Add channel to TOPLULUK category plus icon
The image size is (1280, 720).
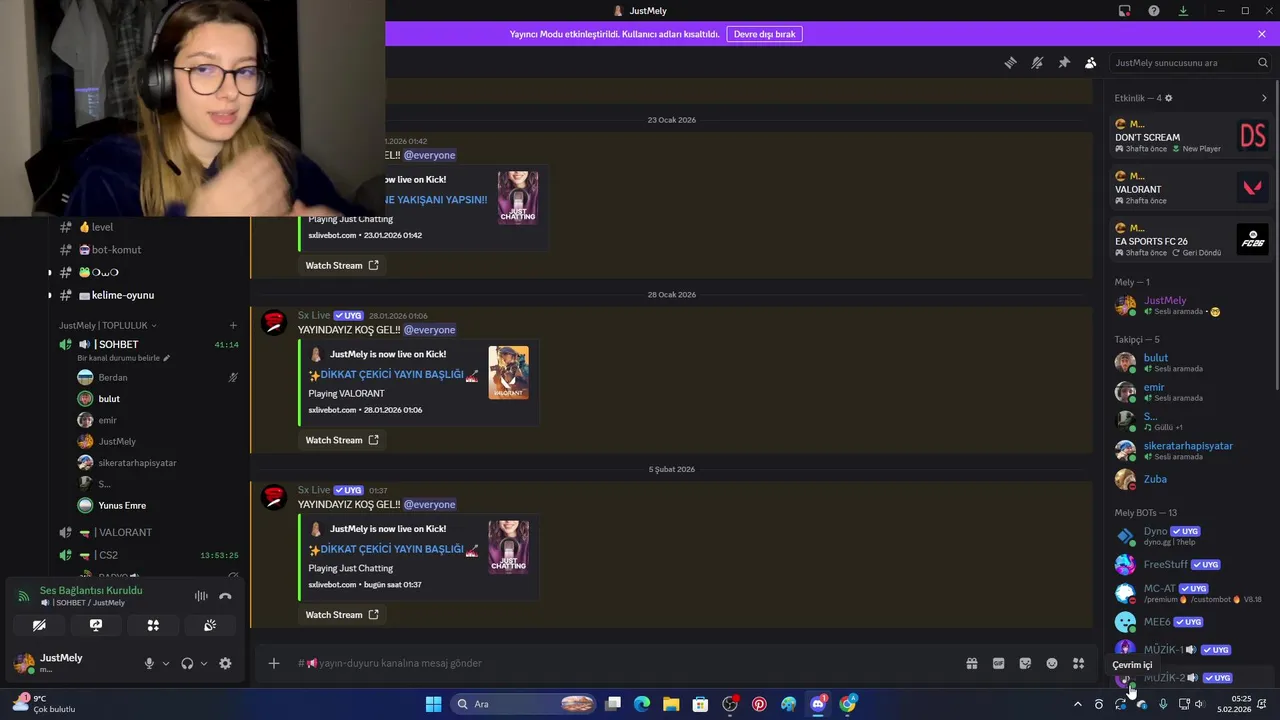click(233, 325)
